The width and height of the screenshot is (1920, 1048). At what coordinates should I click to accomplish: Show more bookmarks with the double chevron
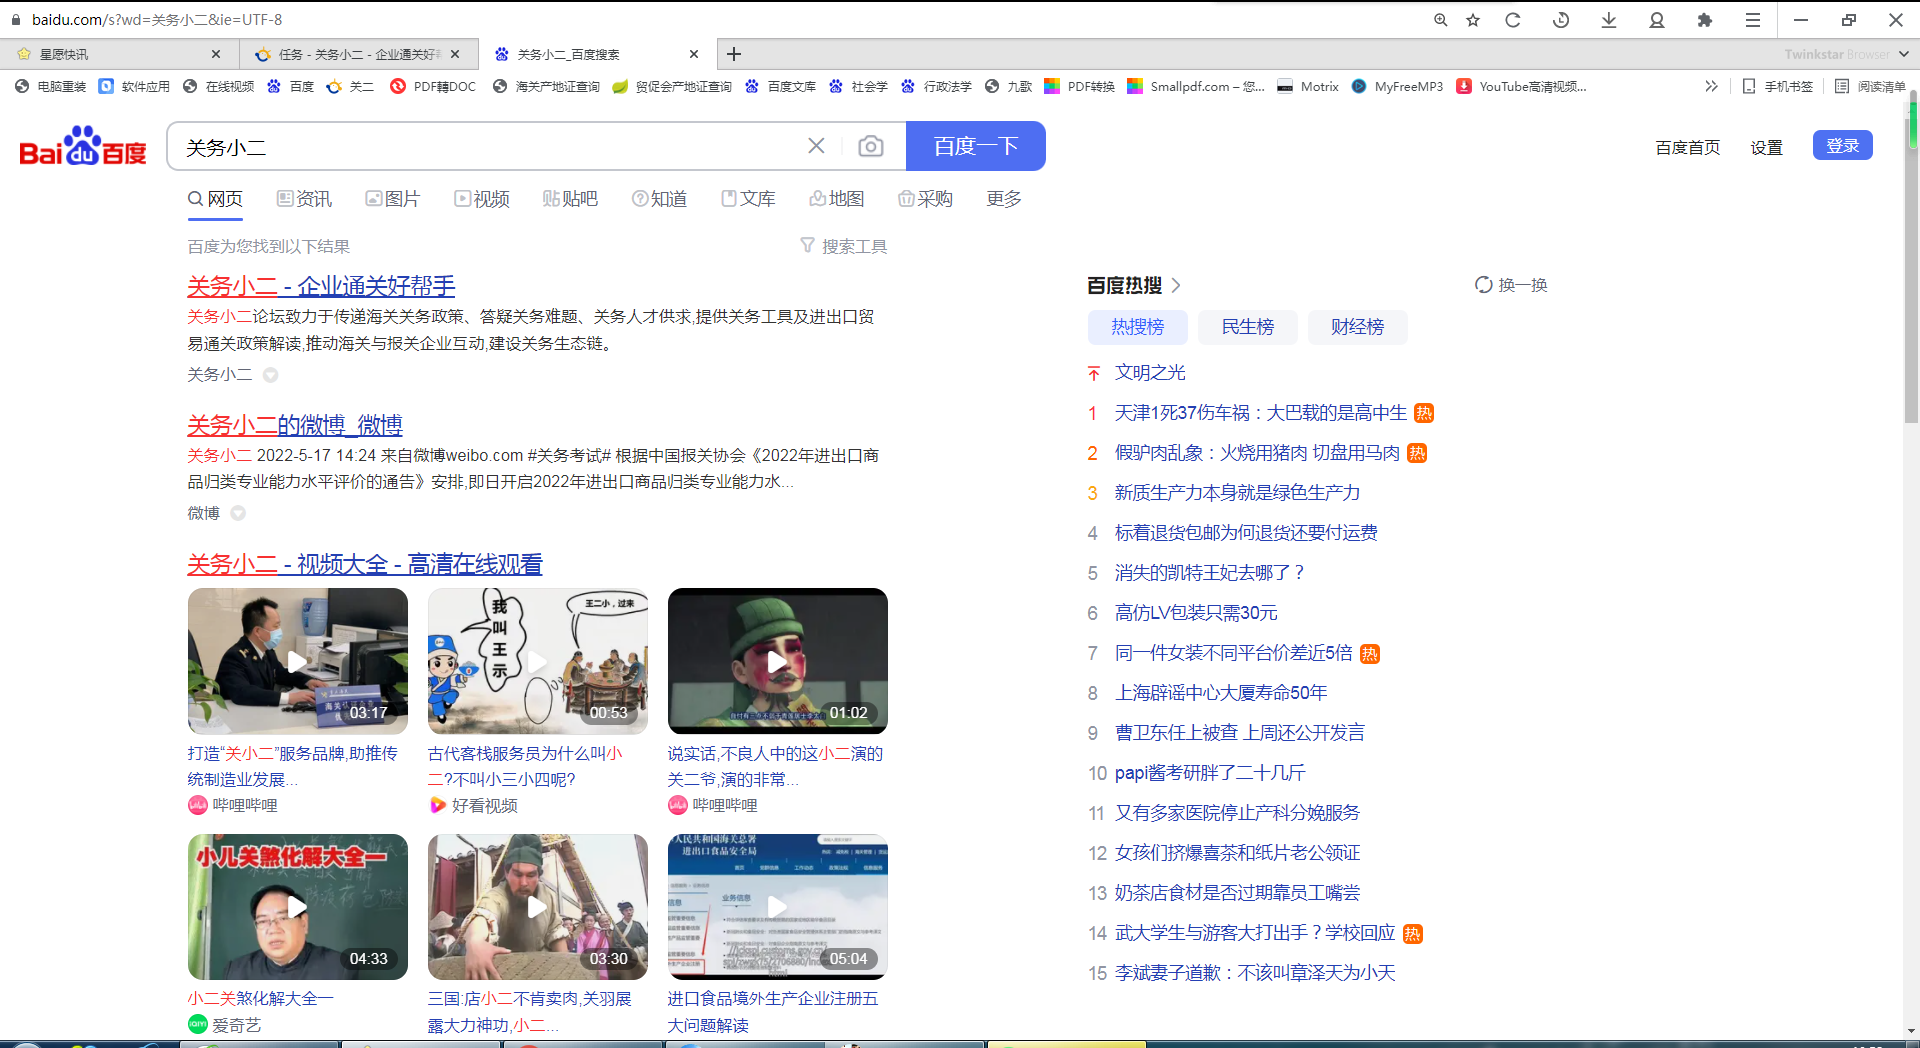1711,87
